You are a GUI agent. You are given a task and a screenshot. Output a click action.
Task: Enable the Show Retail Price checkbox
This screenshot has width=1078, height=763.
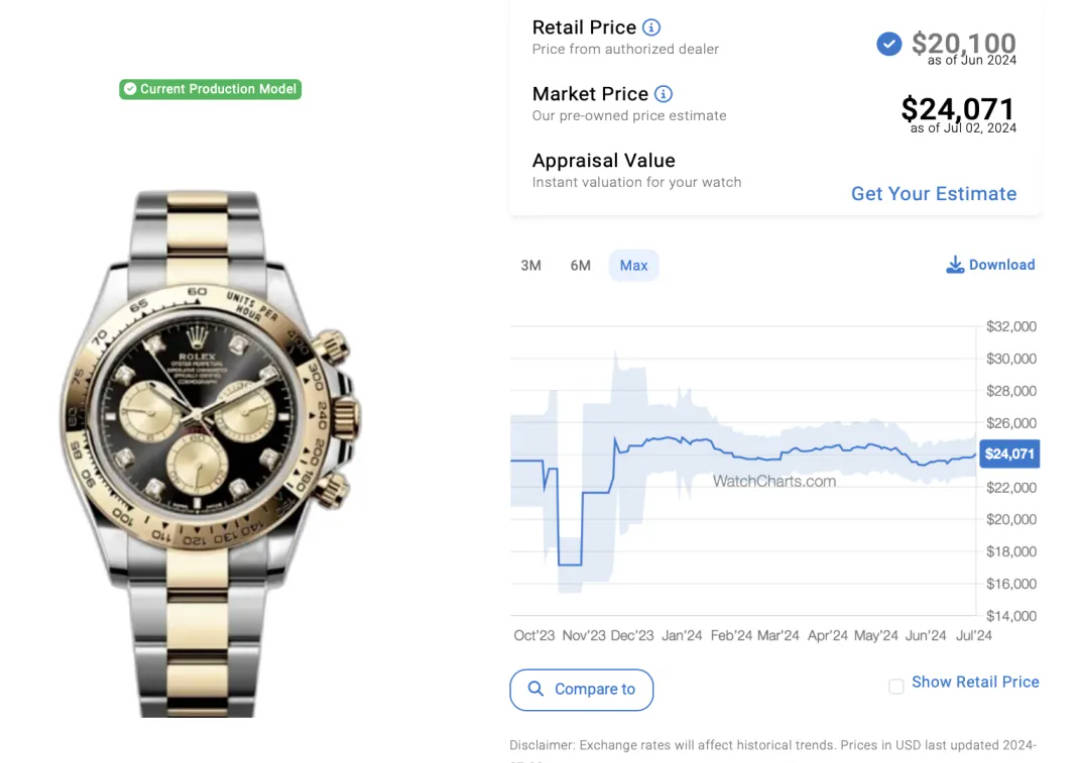(x=896, y=686)
